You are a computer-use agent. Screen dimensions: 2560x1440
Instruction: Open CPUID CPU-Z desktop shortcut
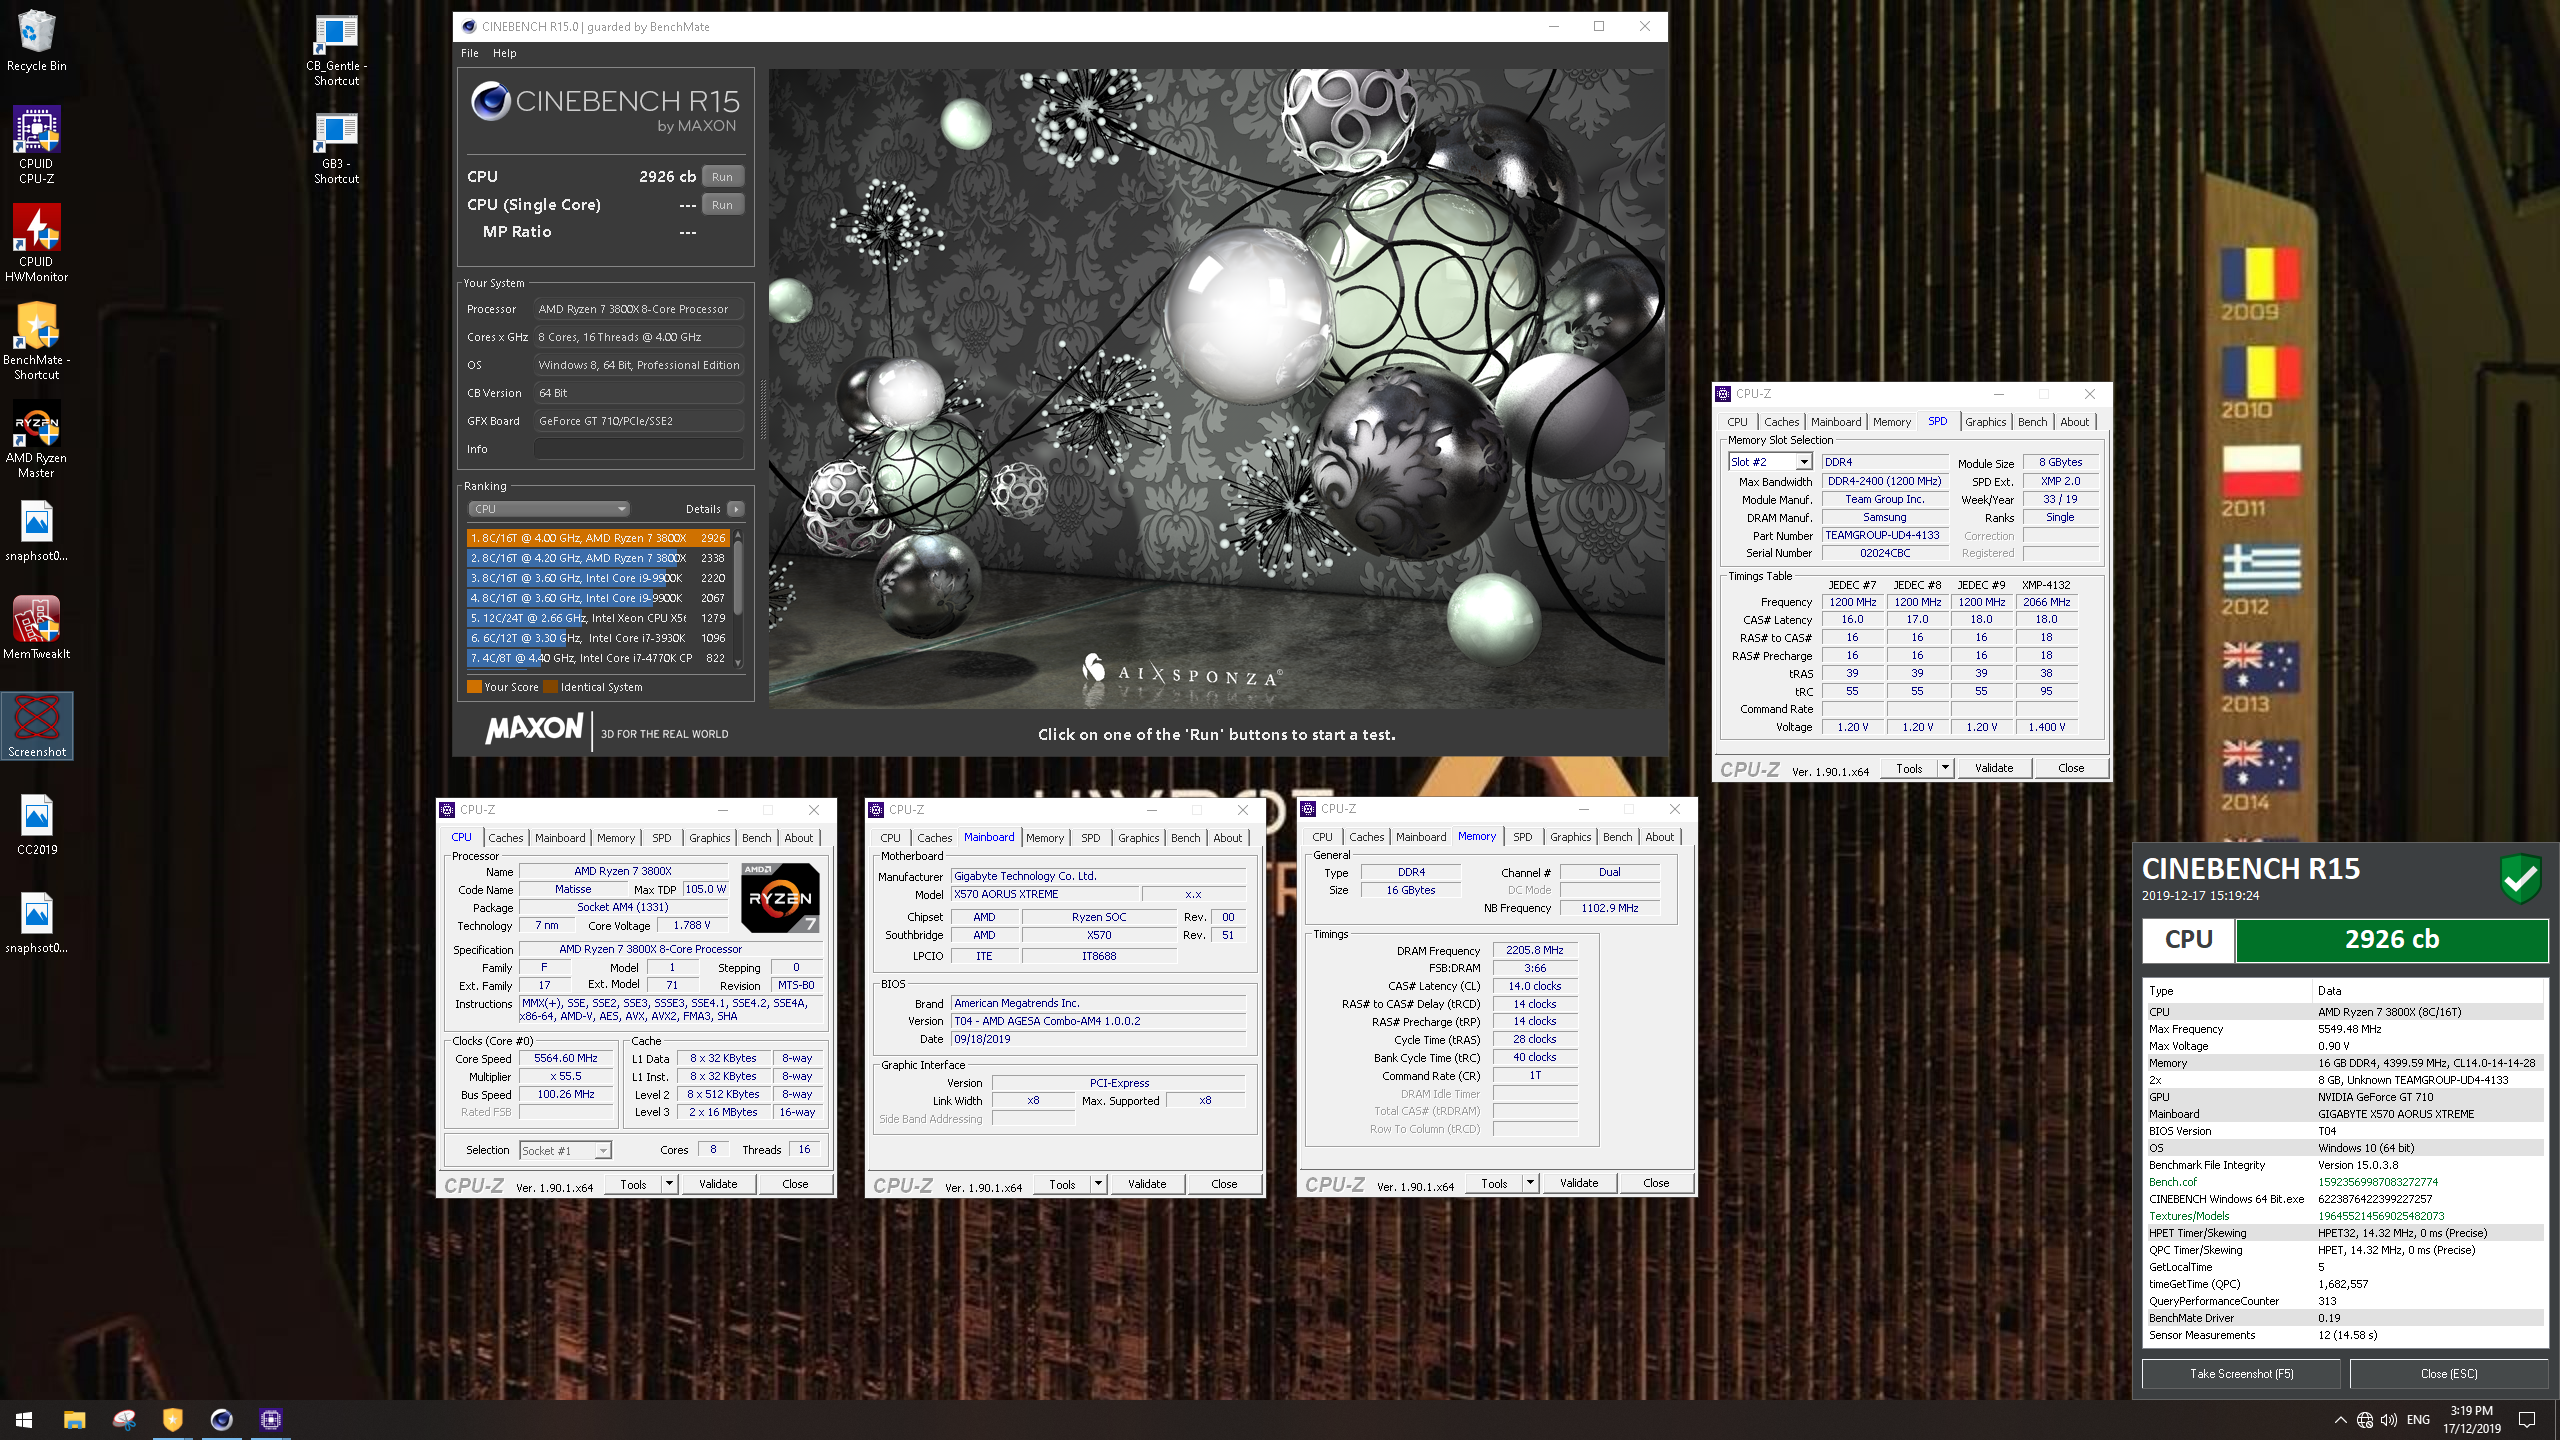pyautogui.click(x=36, y=145)
